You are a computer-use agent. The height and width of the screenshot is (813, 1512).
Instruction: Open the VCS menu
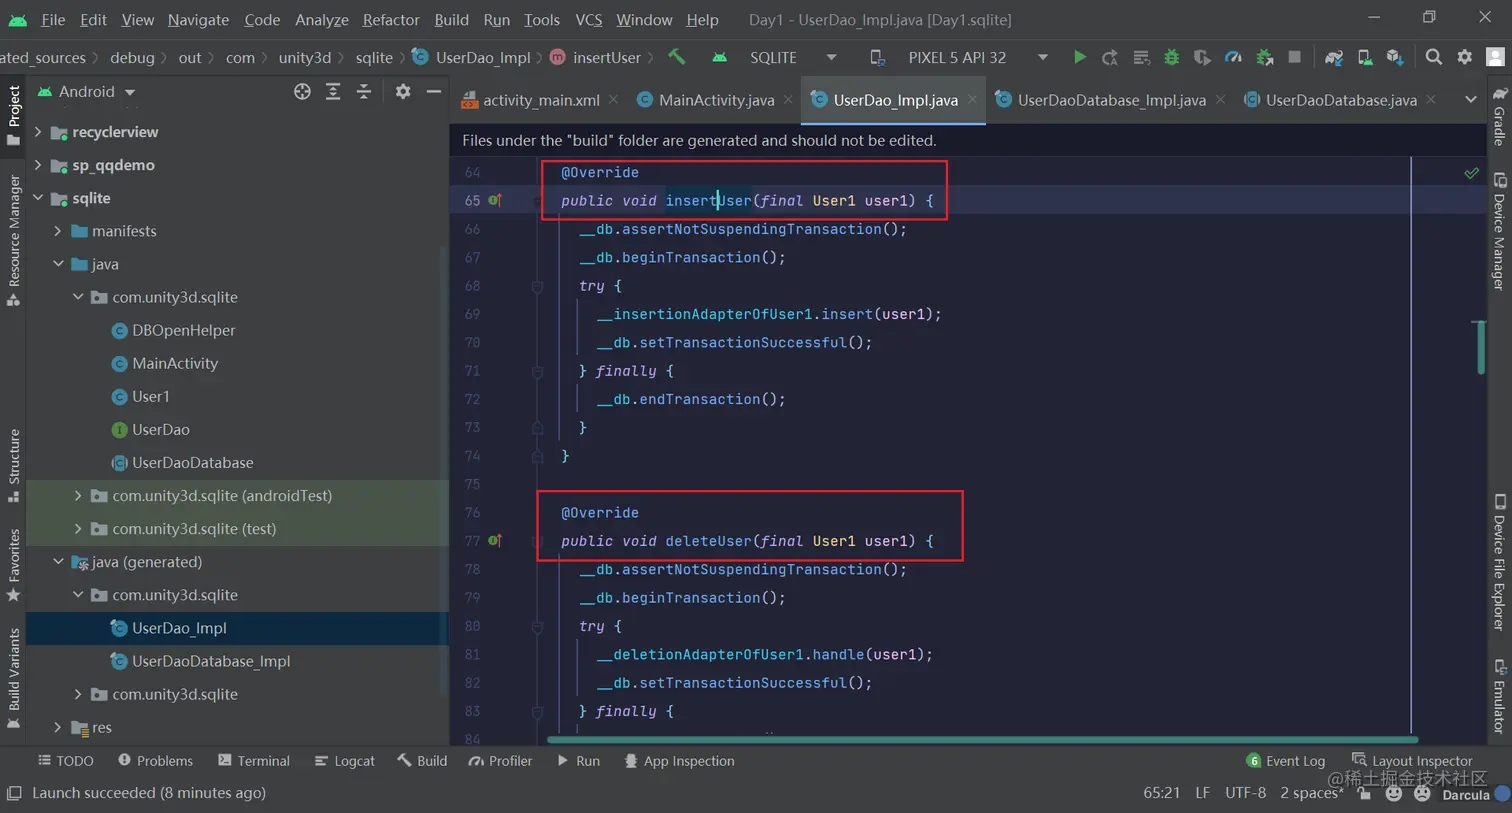click(589, 19)
